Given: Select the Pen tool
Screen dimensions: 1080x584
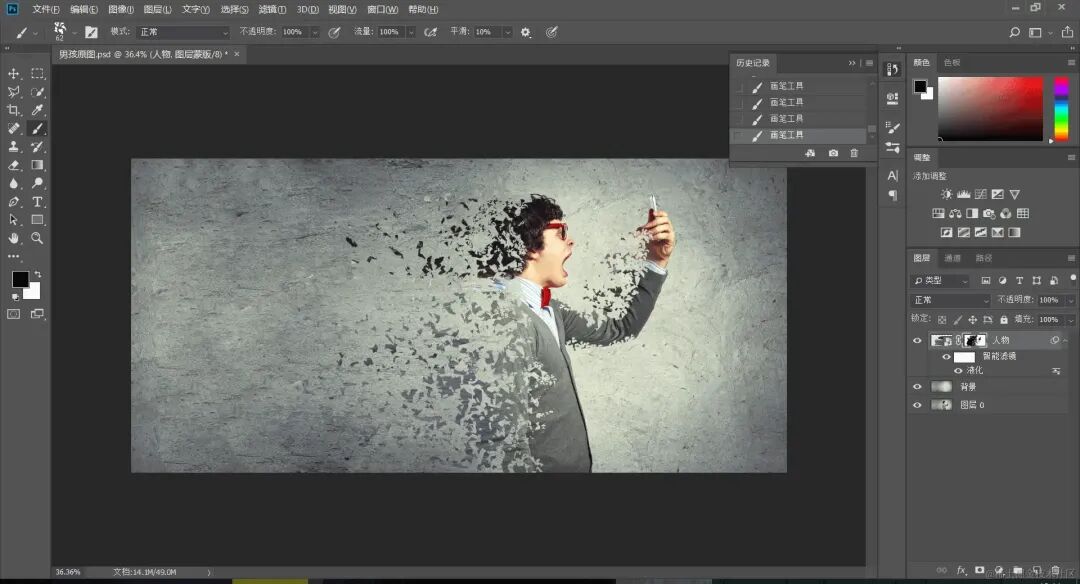Looking at the screenshot, I should click(x=14, y=202).
